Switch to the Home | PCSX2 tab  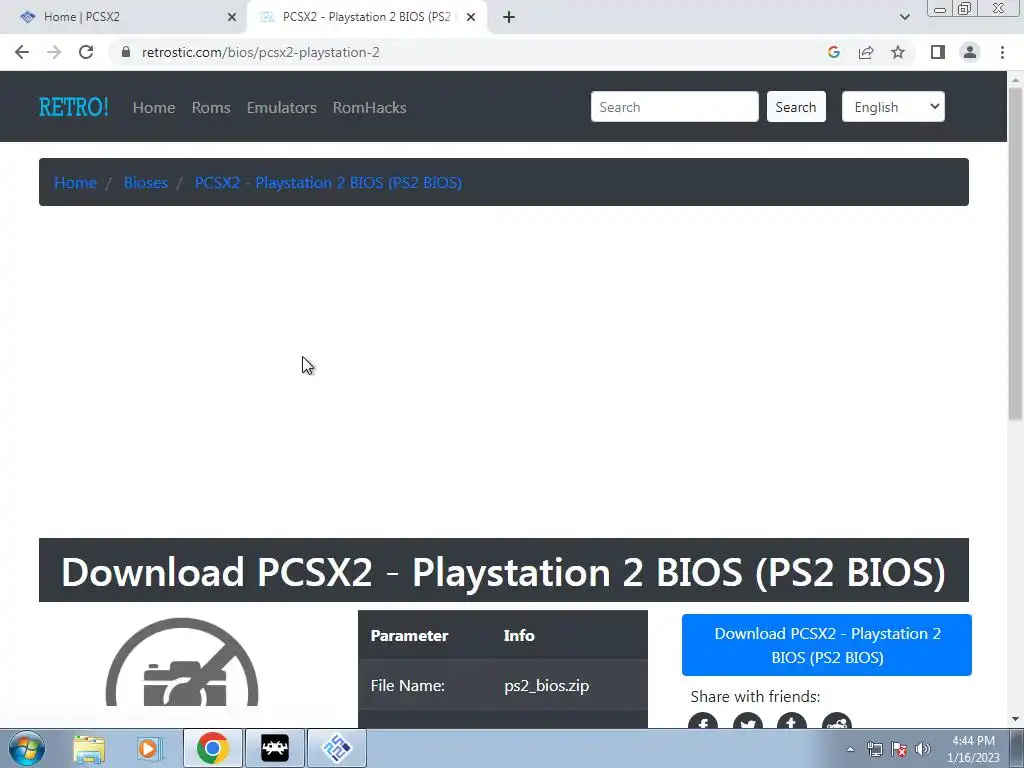[x=124, y=17]
